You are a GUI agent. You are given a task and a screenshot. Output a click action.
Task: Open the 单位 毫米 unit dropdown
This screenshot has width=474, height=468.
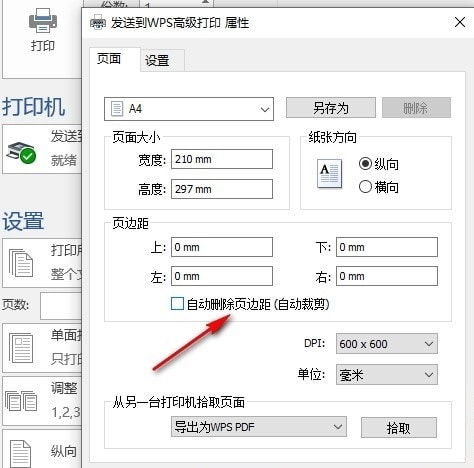coord(387,375)
